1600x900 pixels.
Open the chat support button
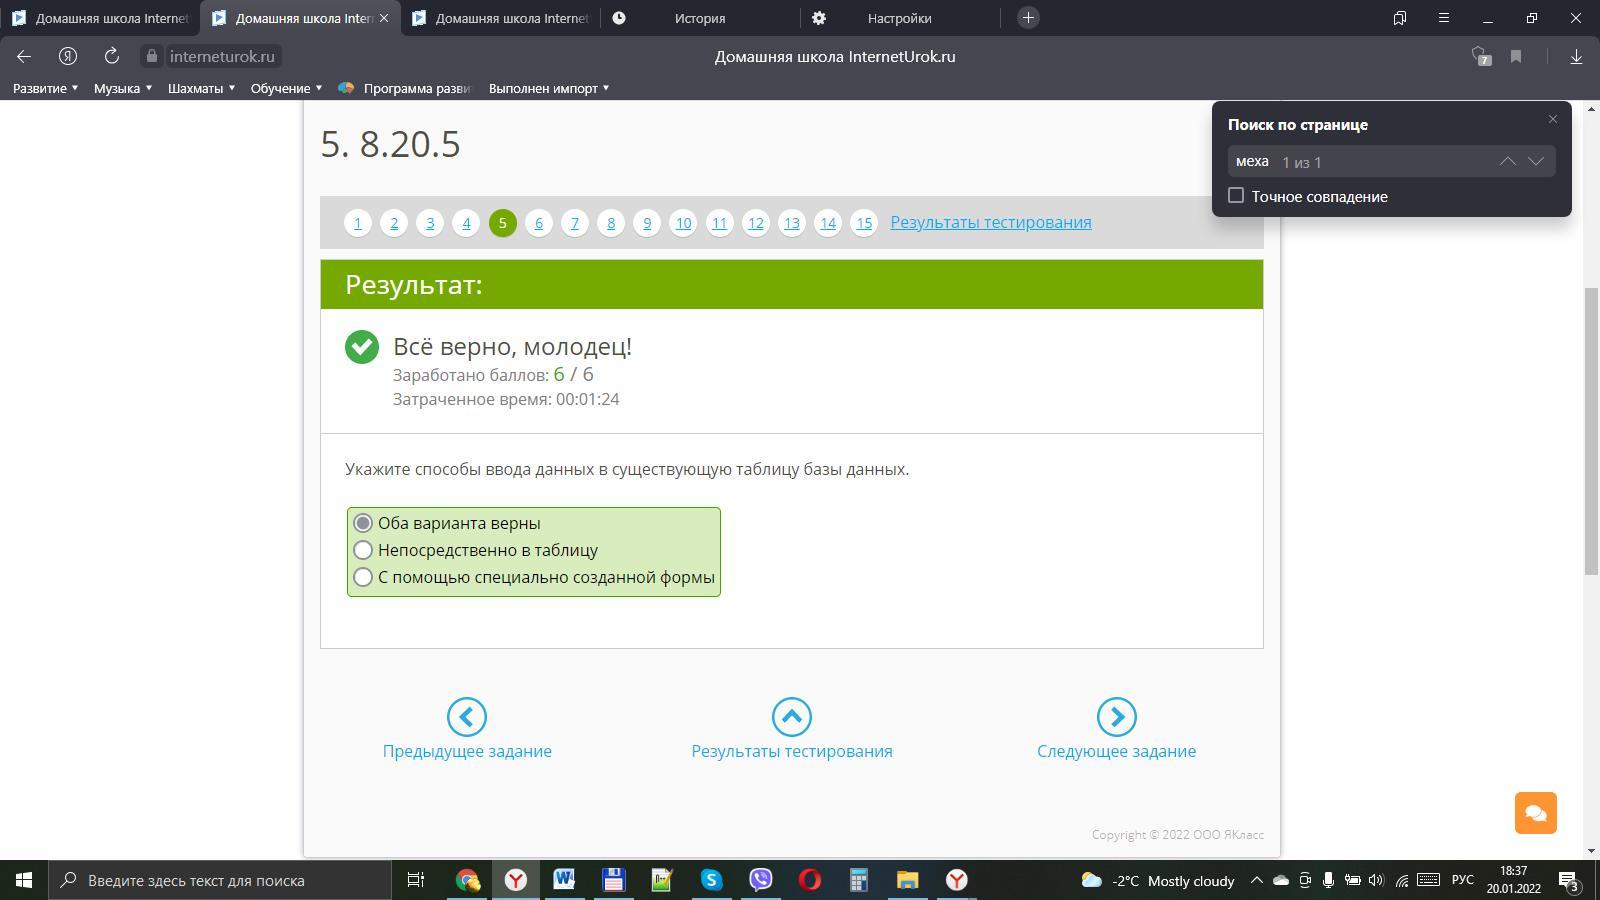coord(1536,813)
